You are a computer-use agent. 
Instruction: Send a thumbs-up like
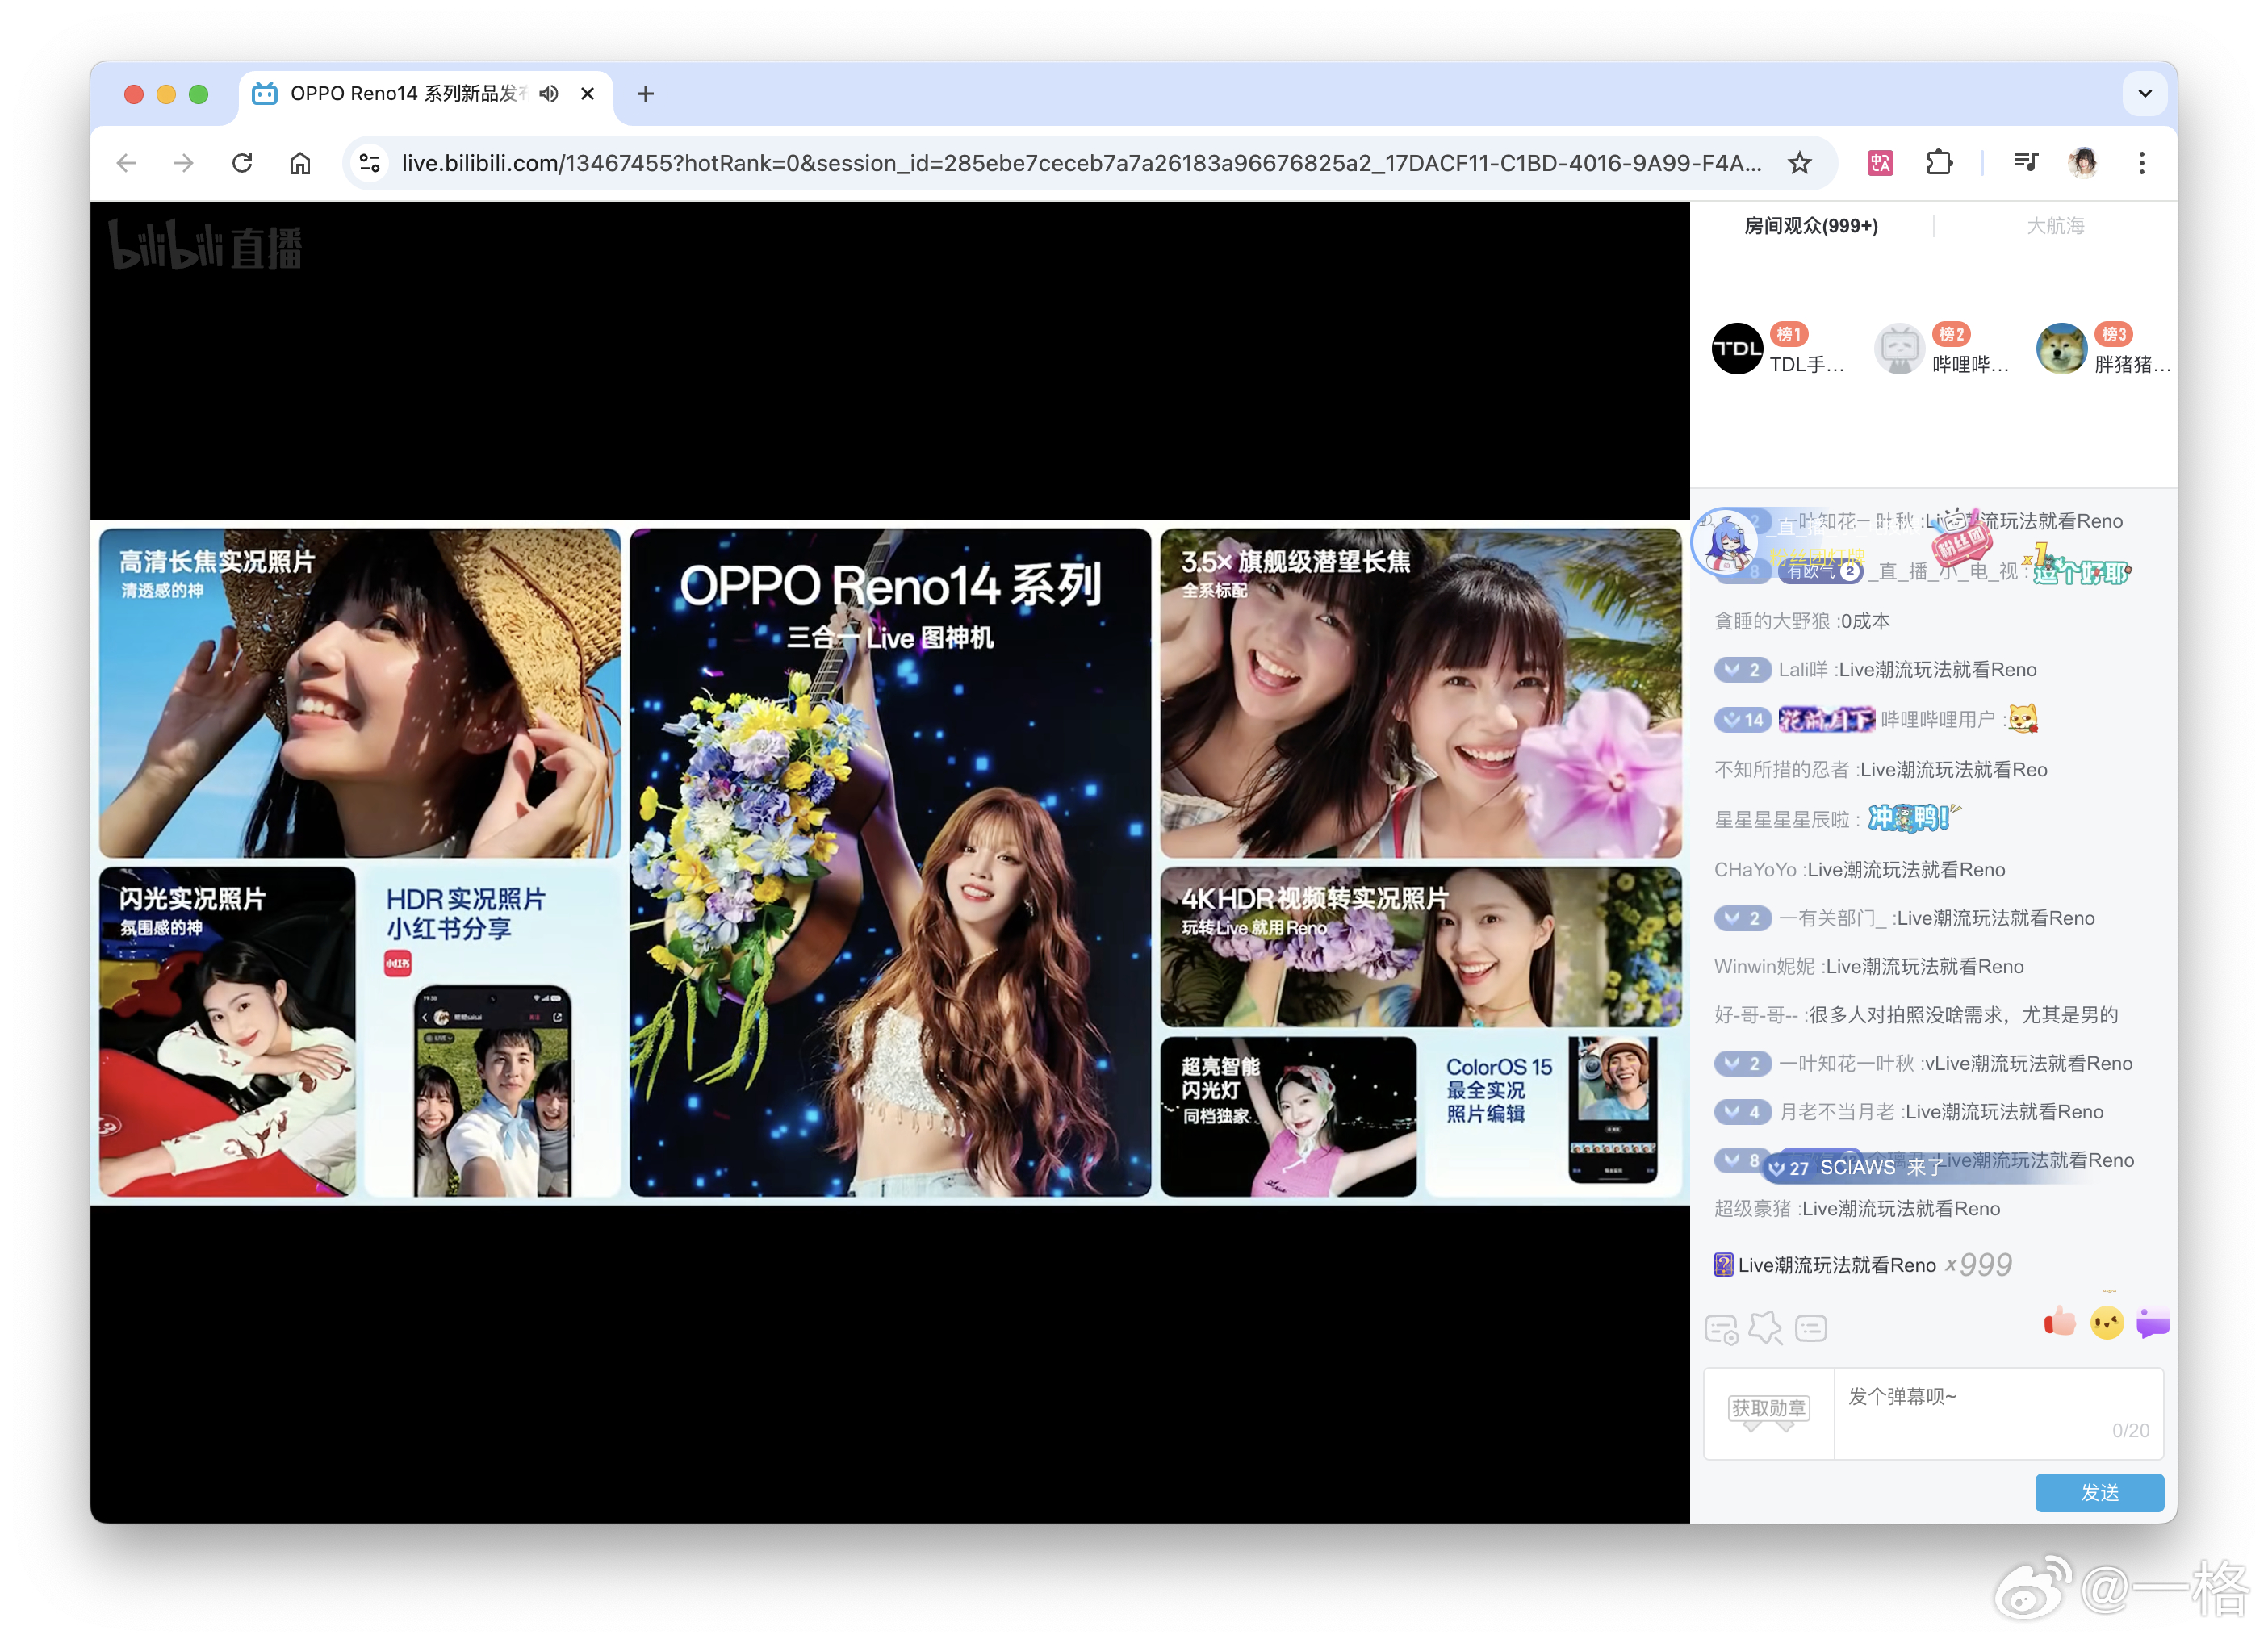coord(2059,1322)
